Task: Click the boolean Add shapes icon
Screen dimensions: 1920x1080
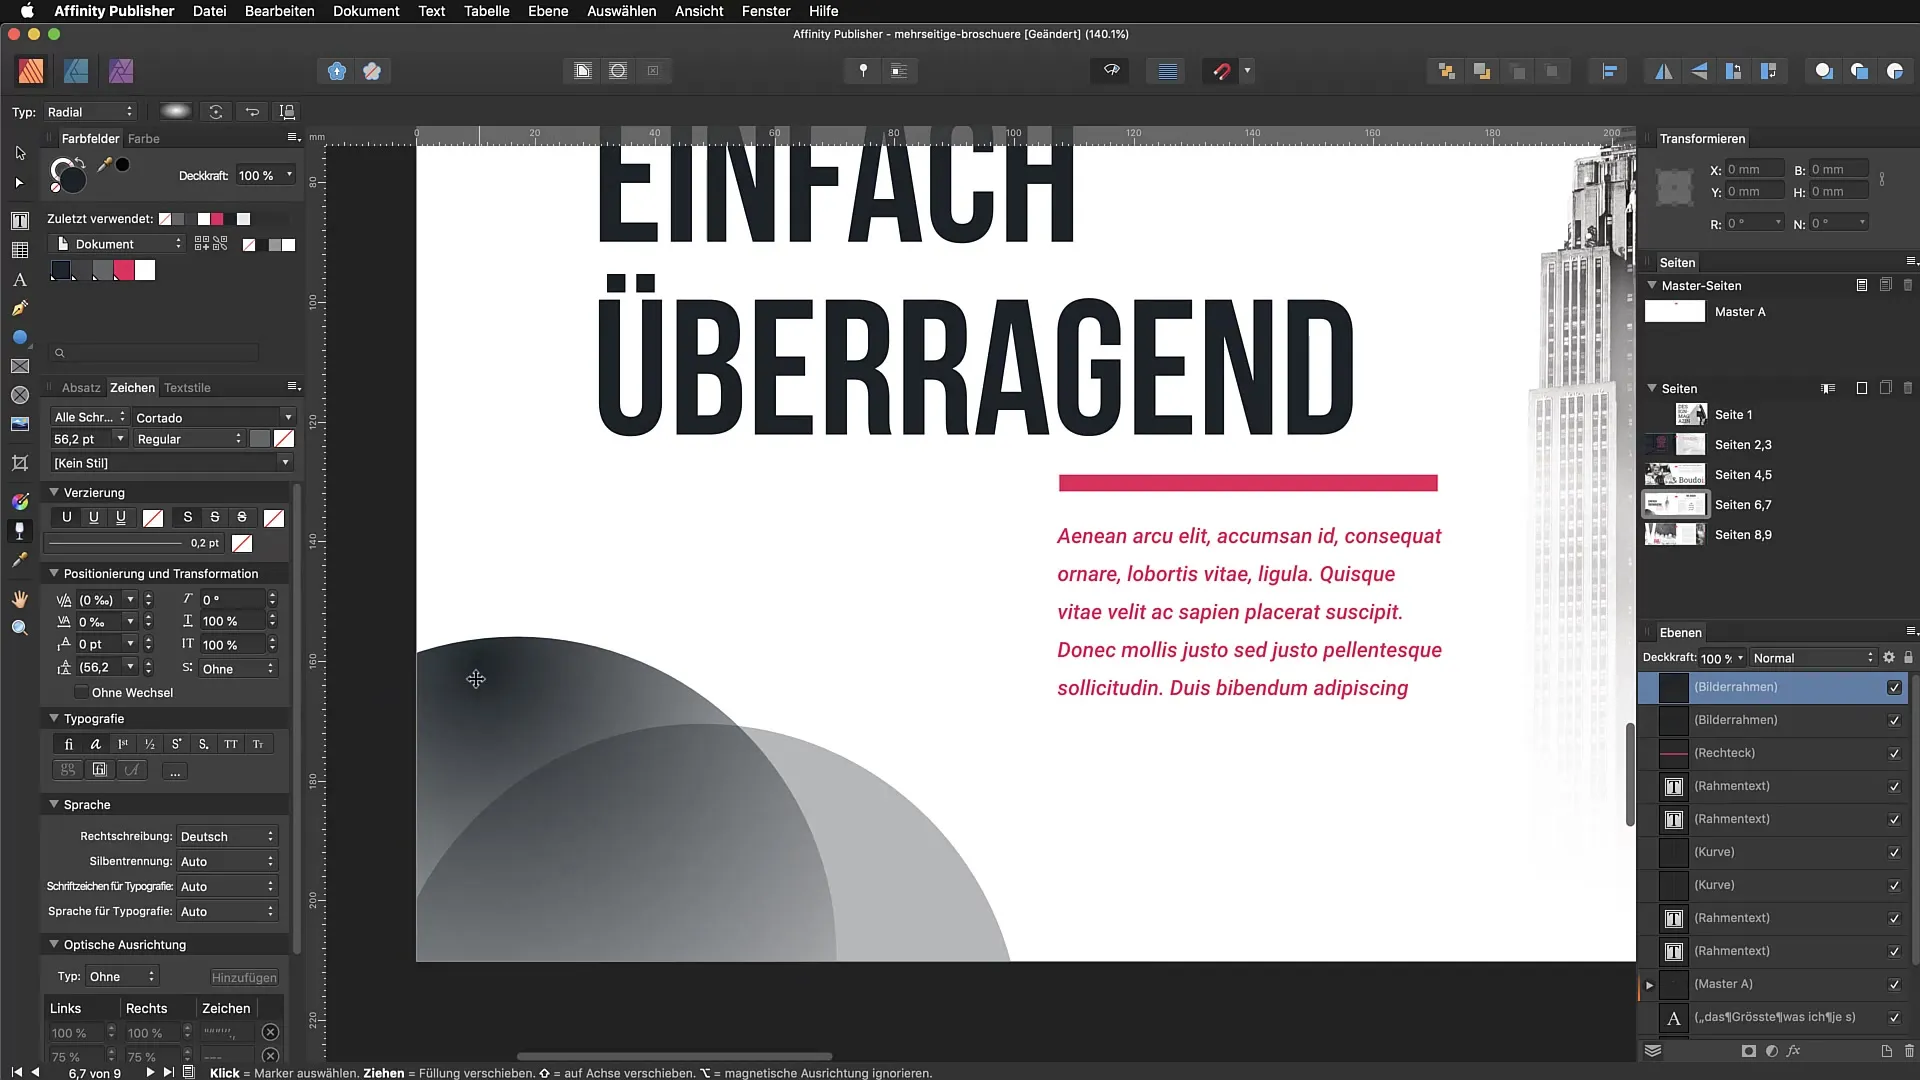Action: pyautogui.click(x=1824, y=71)
